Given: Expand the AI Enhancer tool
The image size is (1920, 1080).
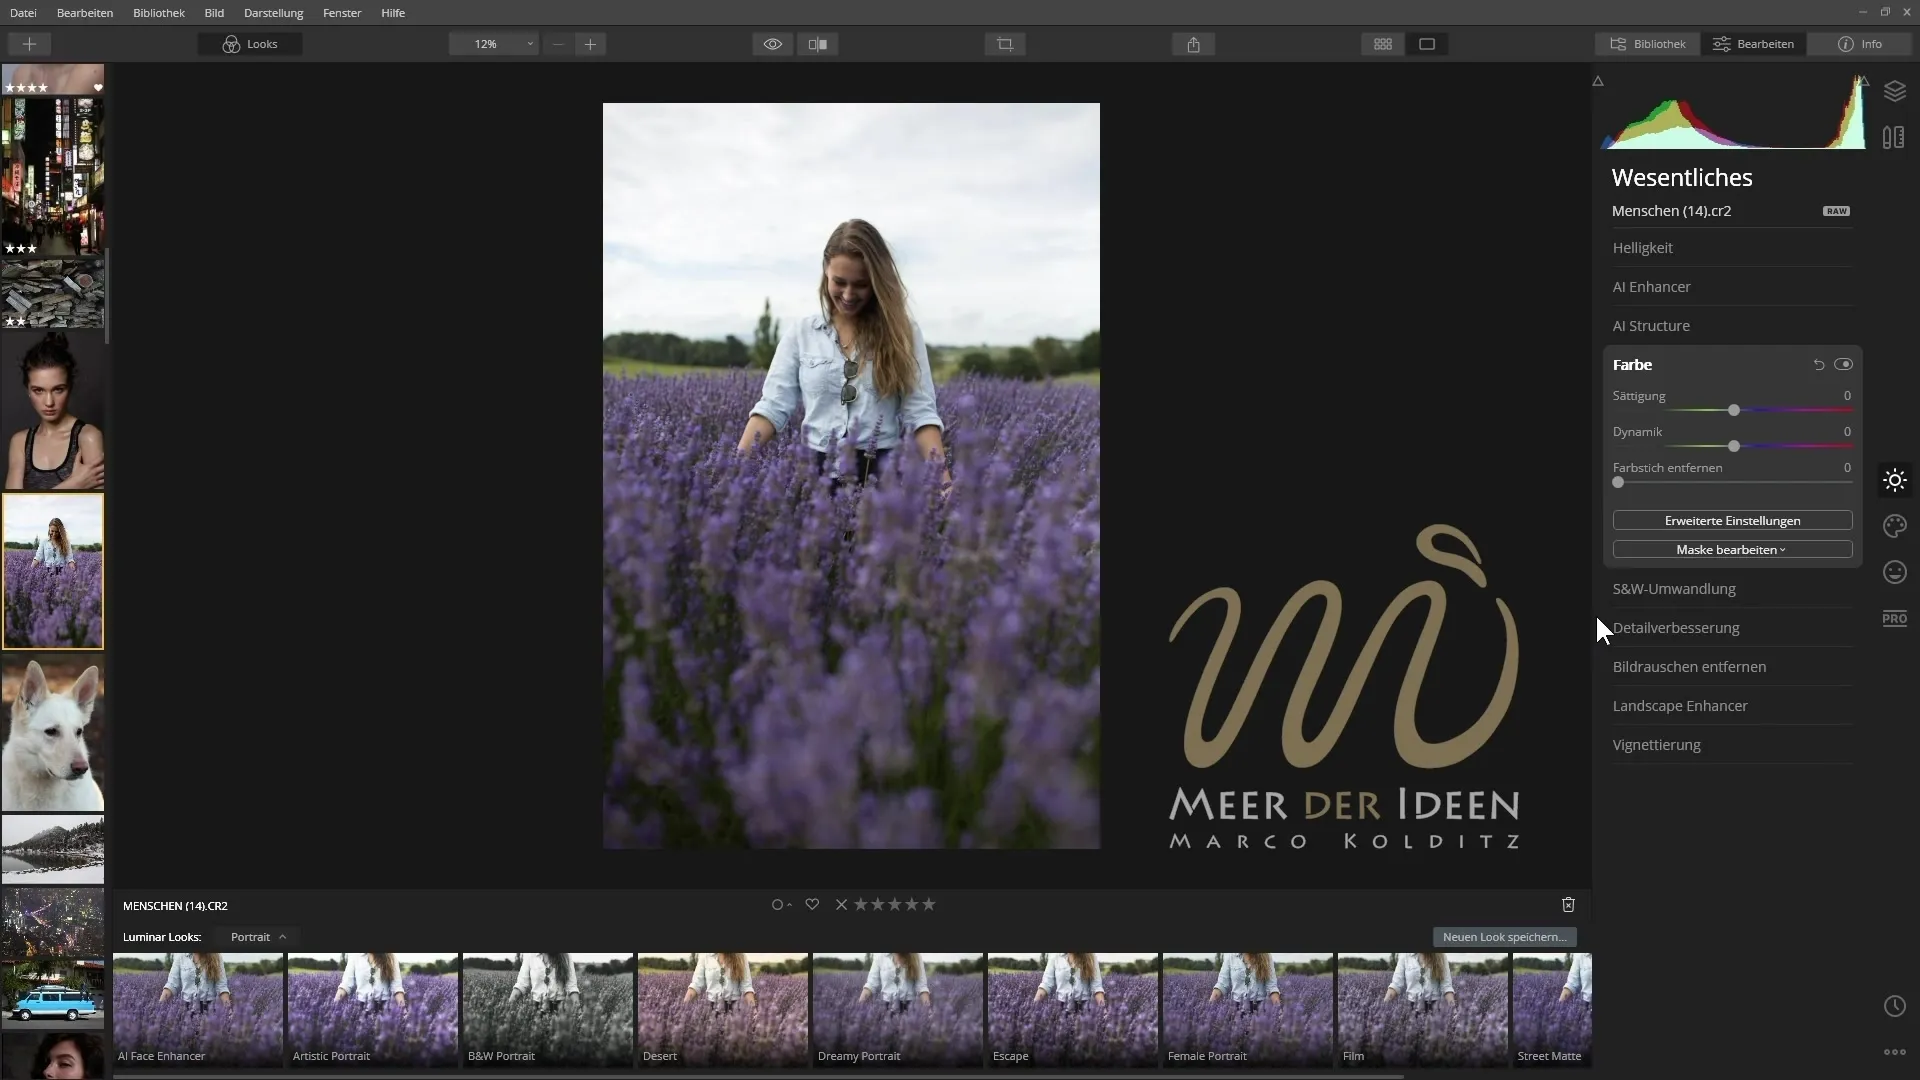Looking at the screenshot, I should [x=1732, y=287].
